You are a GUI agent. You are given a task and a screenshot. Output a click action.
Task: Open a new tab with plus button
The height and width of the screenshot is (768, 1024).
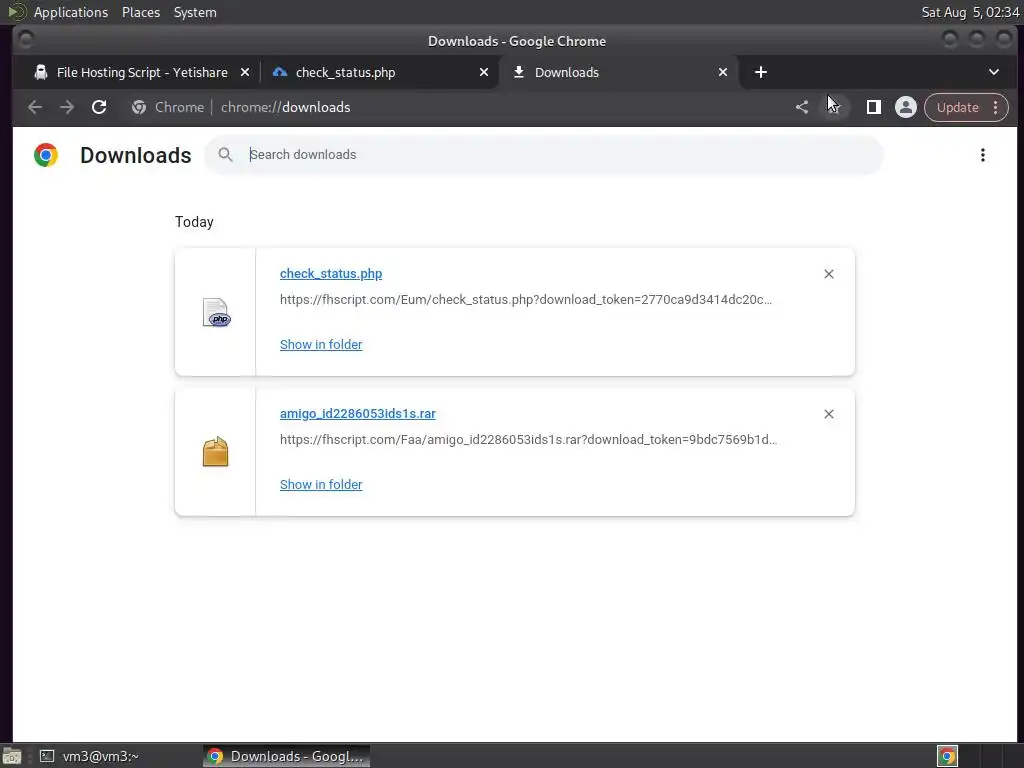pyautogui.click(x=761, y=72)
